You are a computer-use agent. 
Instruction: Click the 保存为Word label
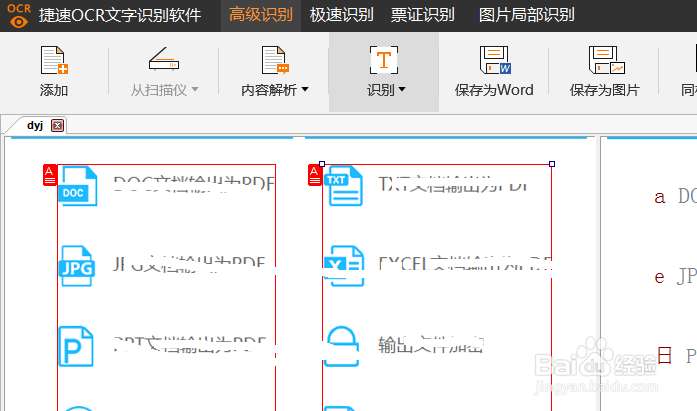pyautogui.click(x=494, y=90)
